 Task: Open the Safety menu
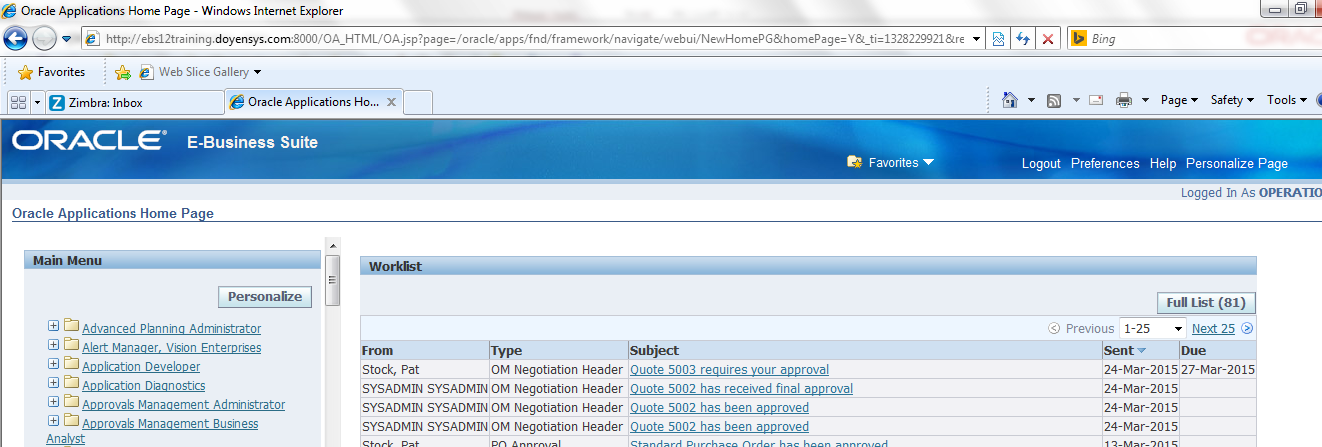click(1232, 100)
